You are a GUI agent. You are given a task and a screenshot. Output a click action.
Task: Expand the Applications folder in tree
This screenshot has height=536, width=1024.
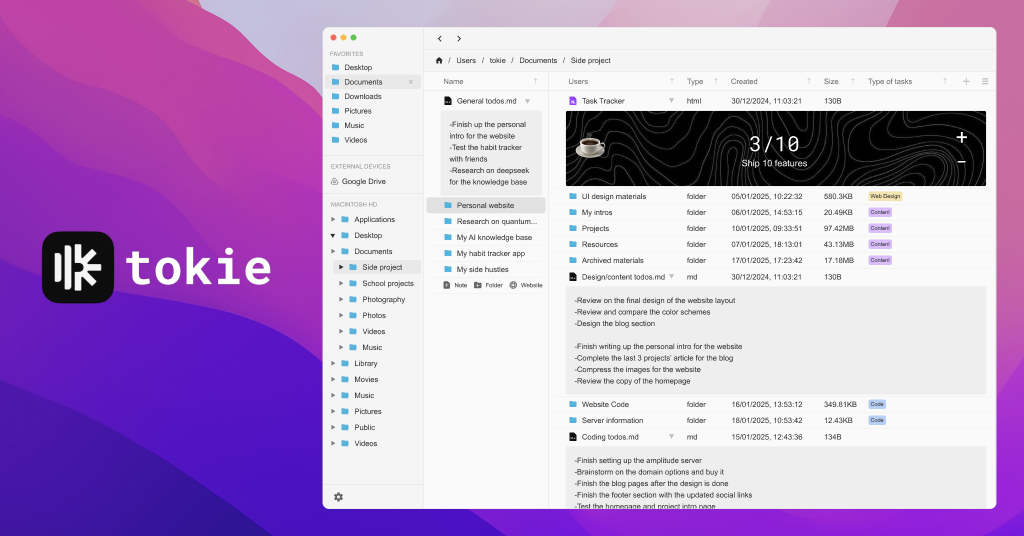[x=333, y=220]
